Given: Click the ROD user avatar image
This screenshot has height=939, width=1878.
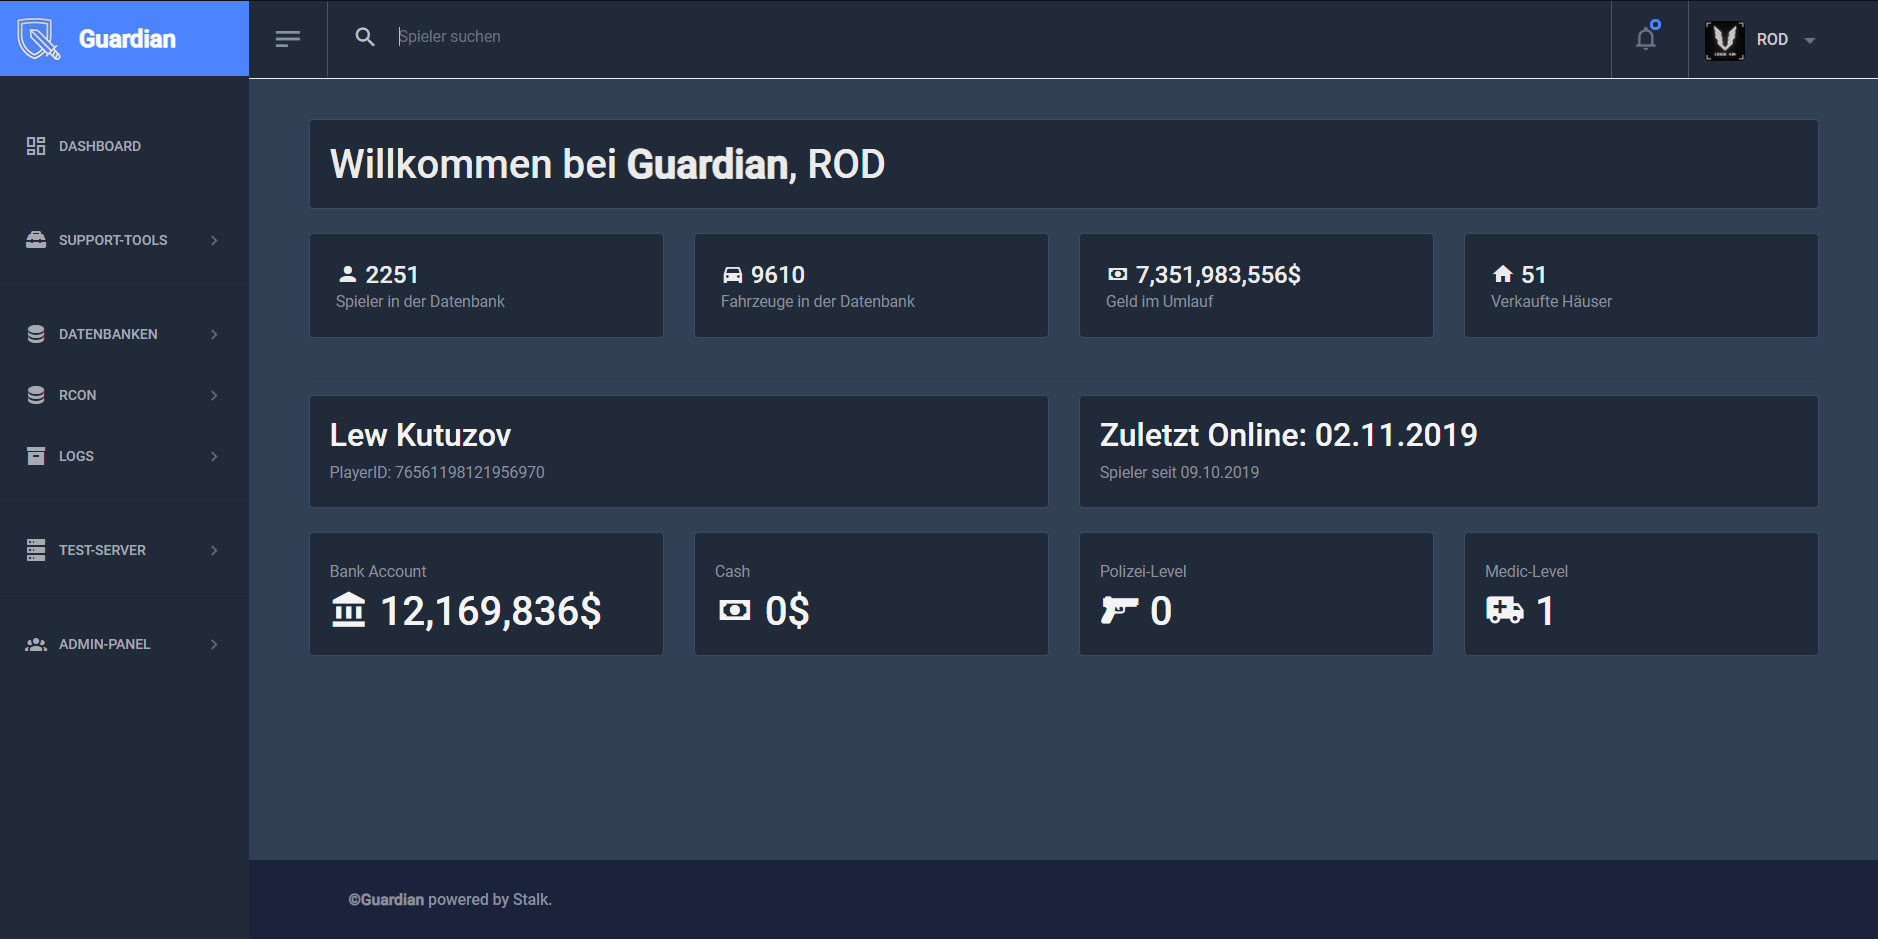Looking at the screenshot, I should [1724, 40].
